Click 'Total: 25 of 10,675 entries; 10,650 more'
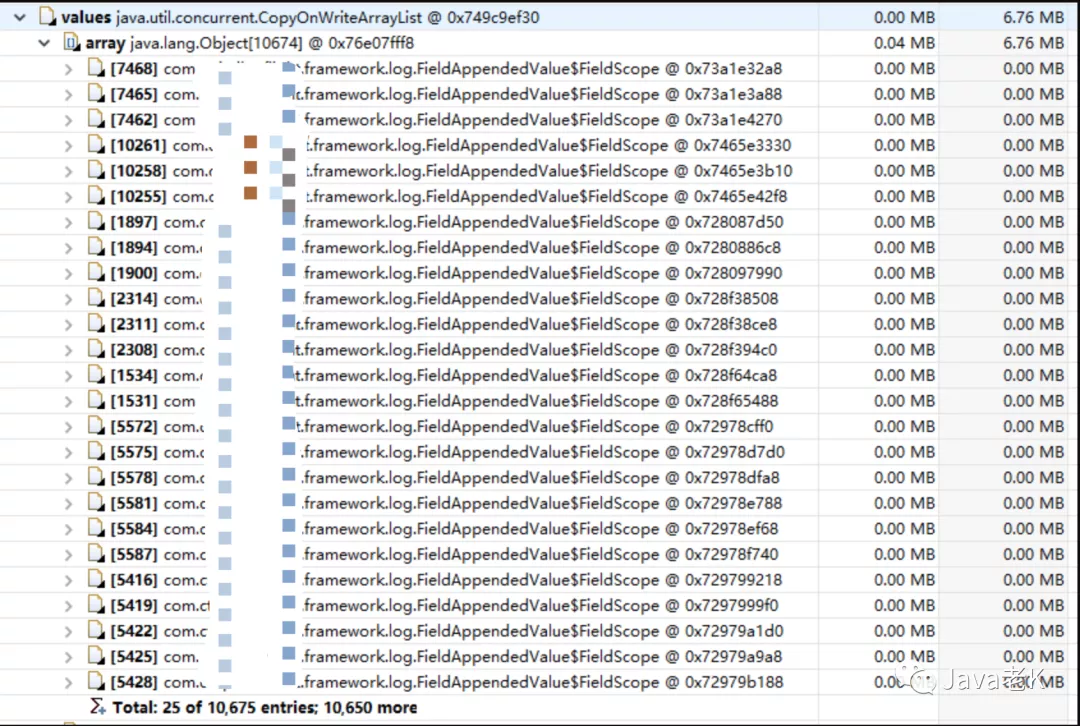 click(264, 707)
